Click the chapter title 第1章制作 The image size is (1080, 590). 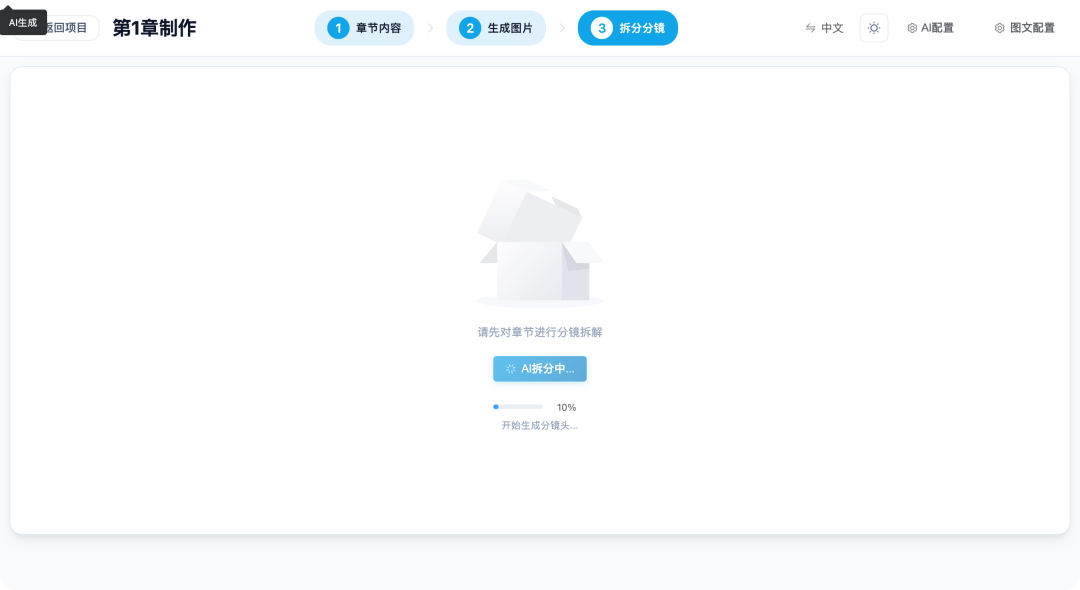[153, 28]
